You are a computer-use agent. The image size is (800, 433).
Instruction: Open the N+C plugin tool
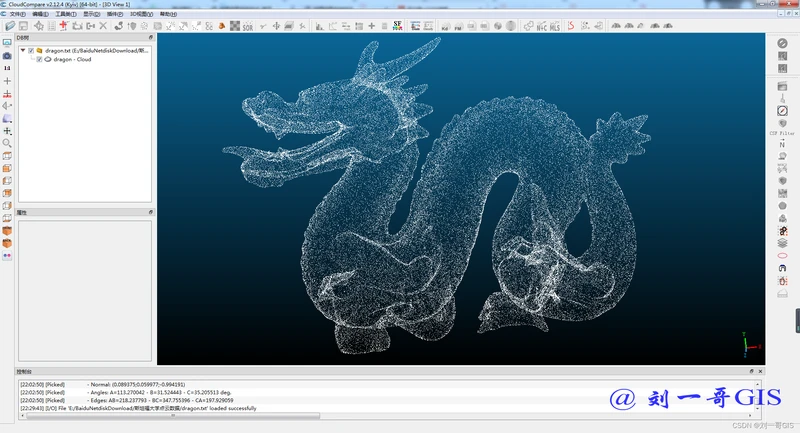tap(541, 27)
